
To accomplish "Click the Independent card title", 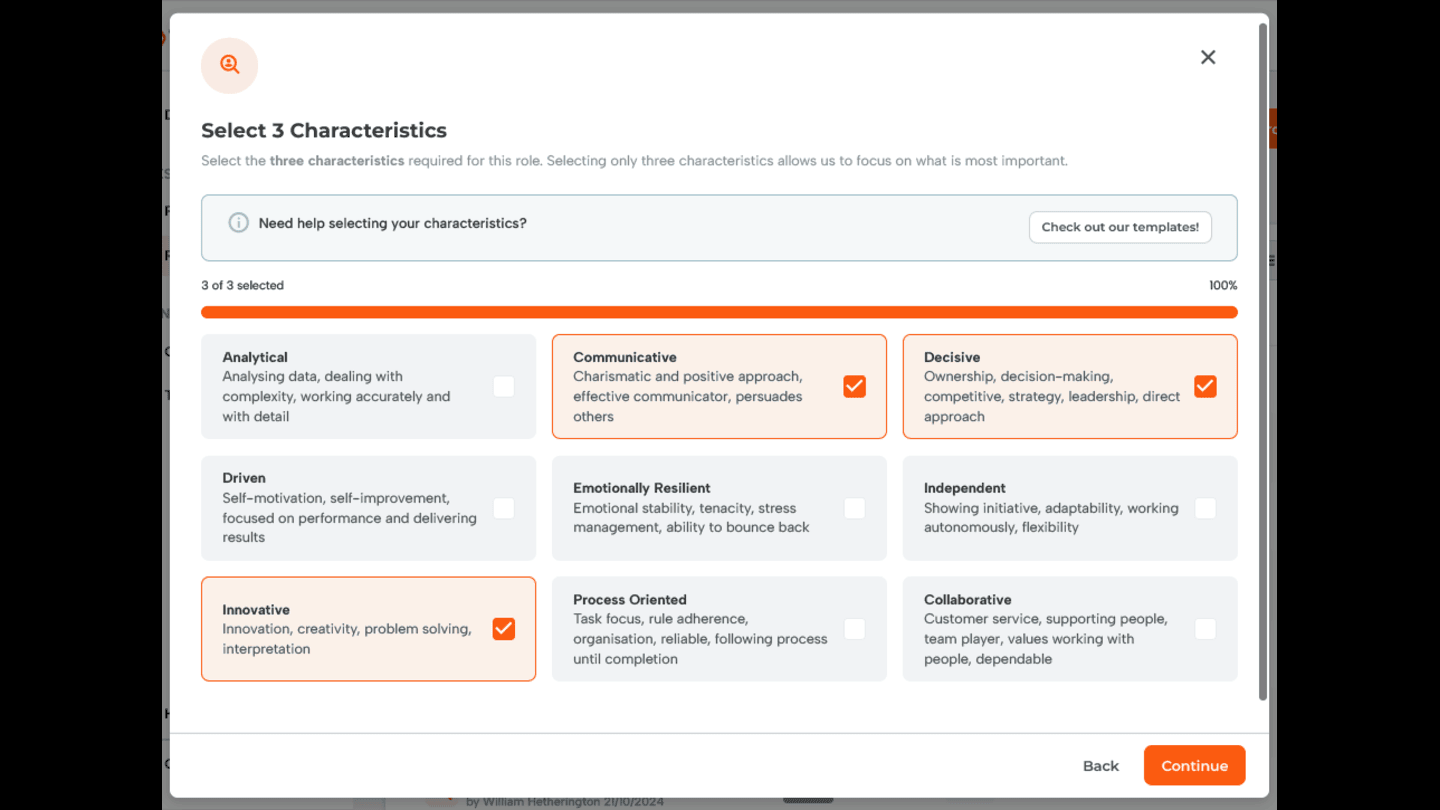I will 965,488.
